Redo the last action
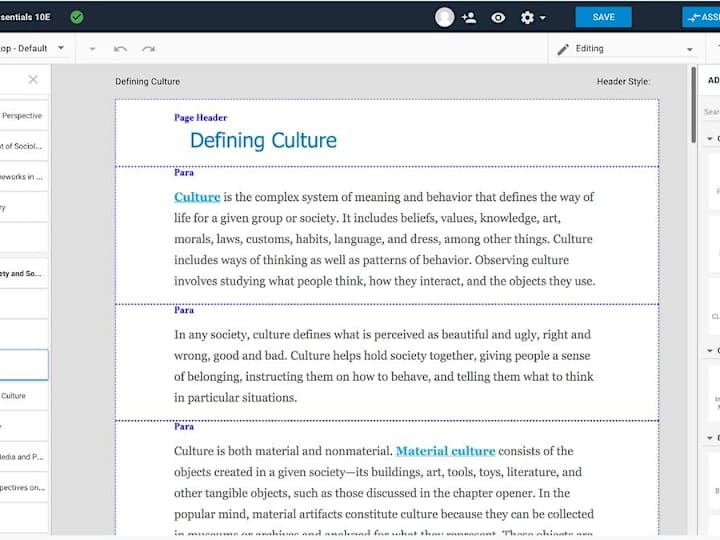The image size is (720, 540). (x=148, y=49)
